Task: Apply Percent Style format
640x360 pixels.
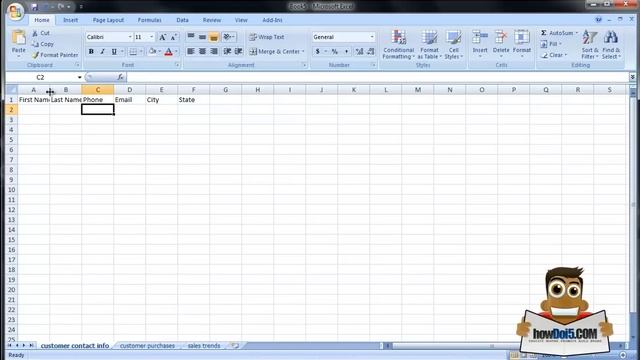Action: click(335, 51)
